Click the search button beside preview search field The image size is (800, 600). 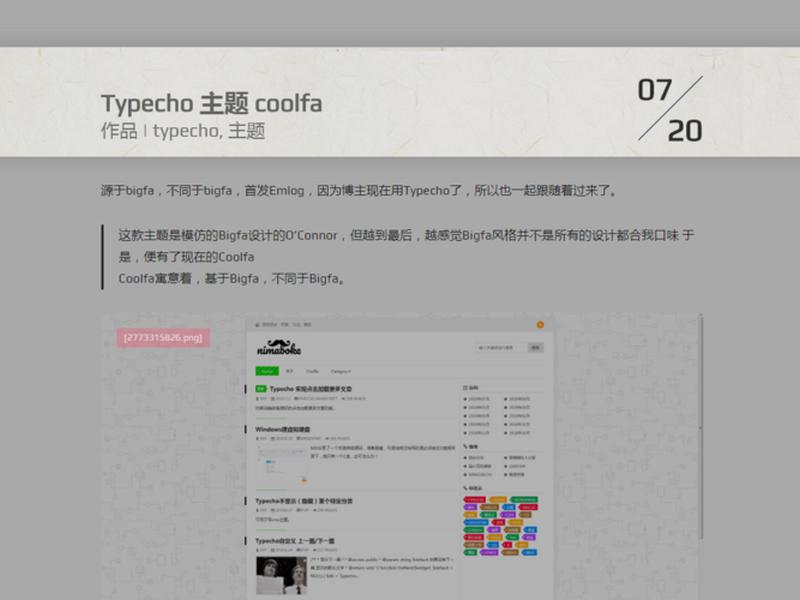[x=535, y=347]
